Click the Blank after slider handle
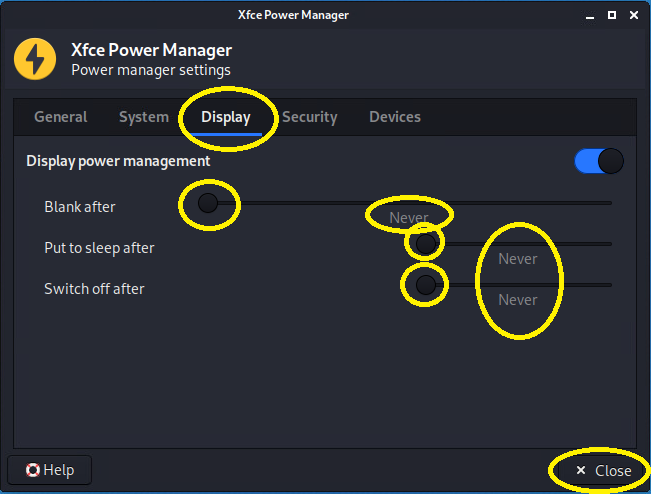 click(x=208, y=203)
